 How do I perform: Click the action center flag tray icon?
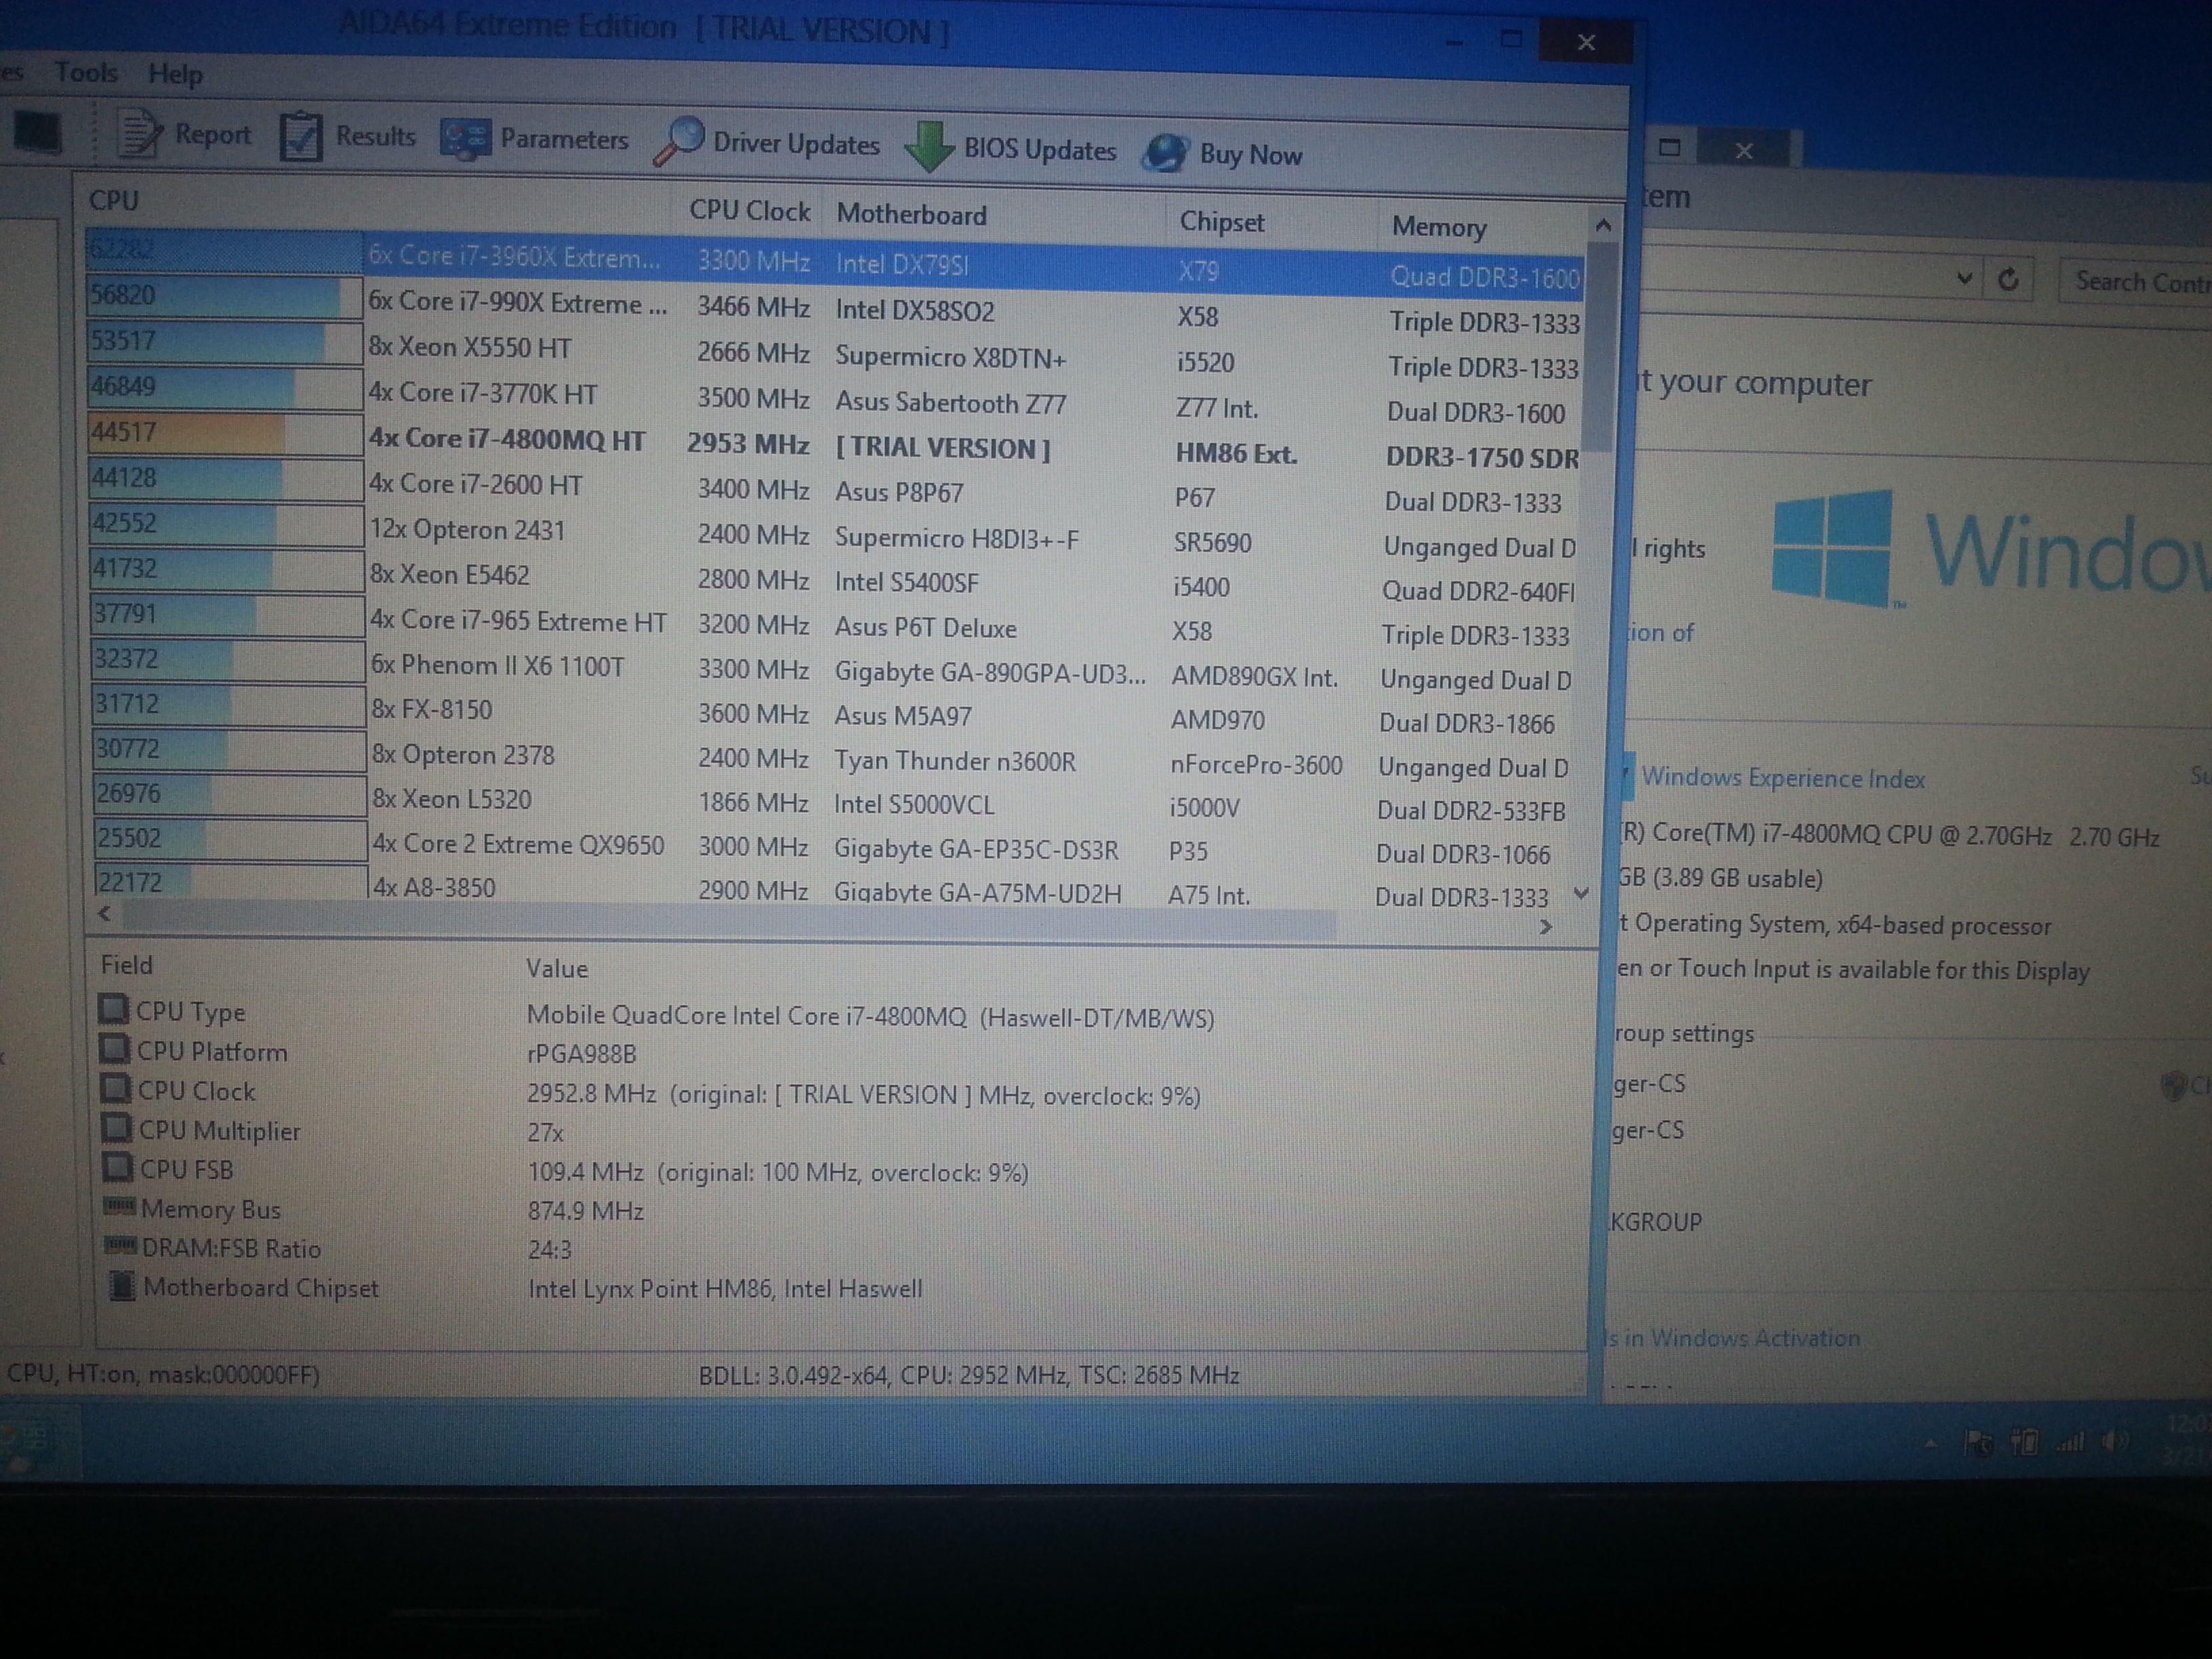1978,1441
